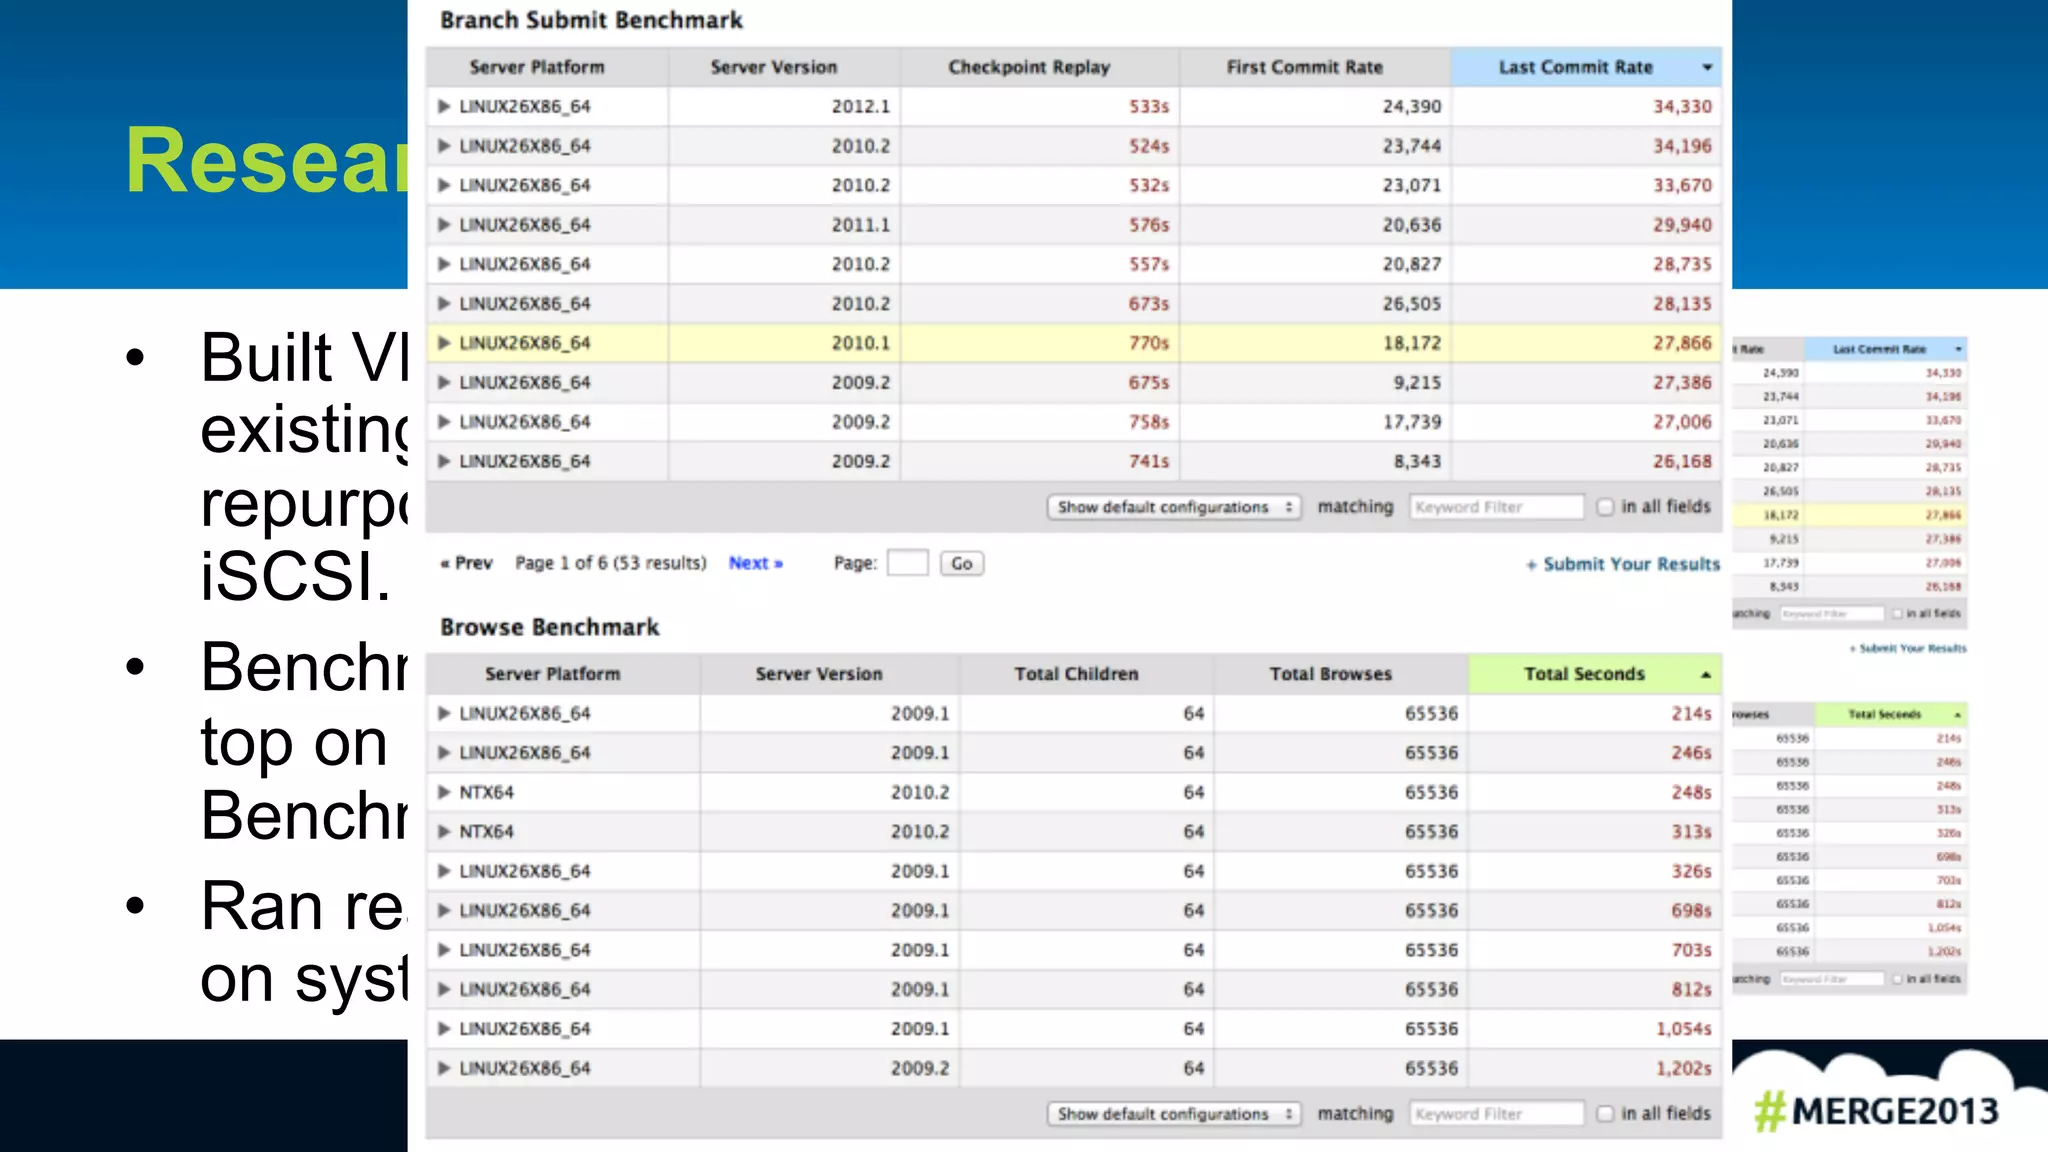Sort Branch Submit by Server Version
Screen dimensions: 2048x1152
click(x=784, y=67)
